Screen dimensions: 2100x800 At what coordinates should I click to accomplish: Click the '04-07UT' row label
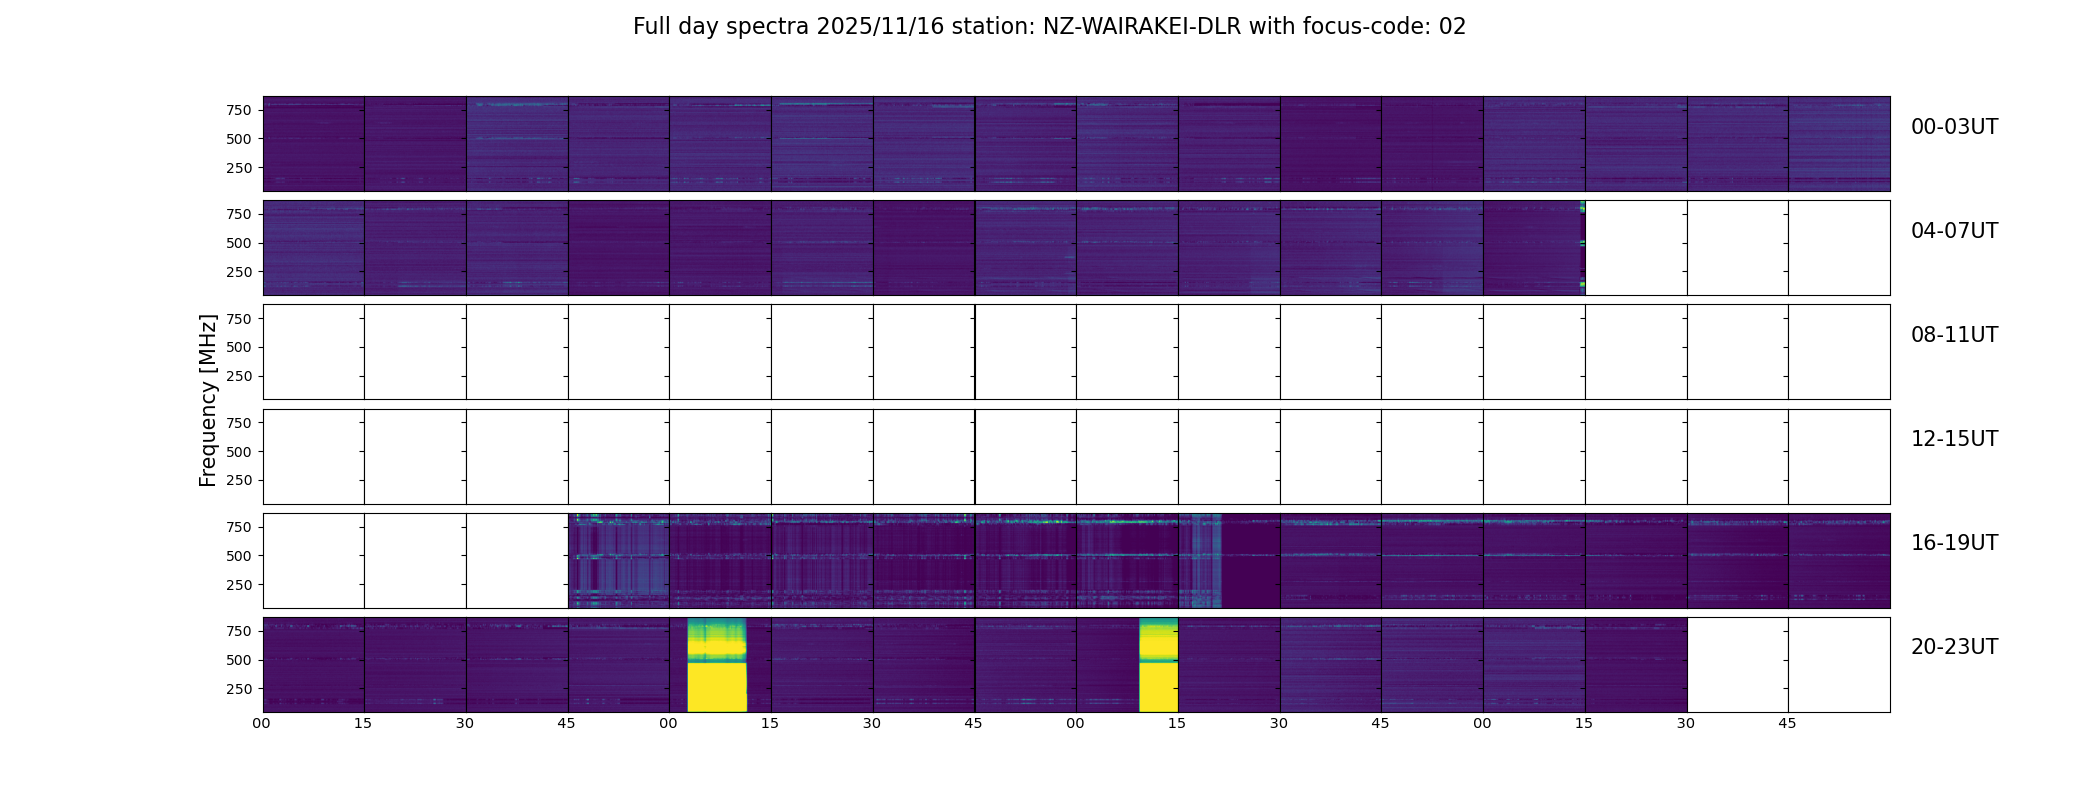tap(1954, 231)
